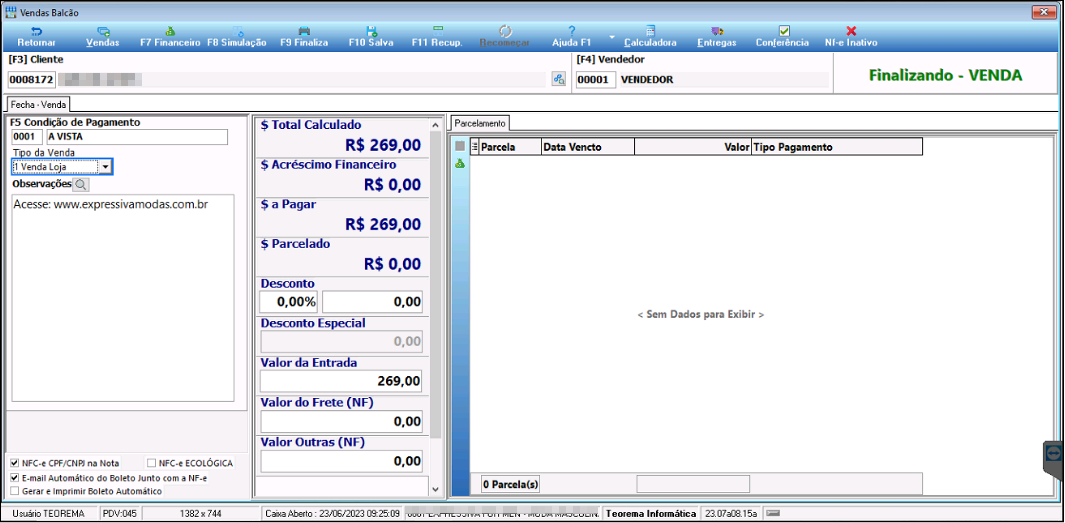The image size is (1065, 523).
Task: Click the 1382 x 744 status entry
Action: click(x=201, y=513)
